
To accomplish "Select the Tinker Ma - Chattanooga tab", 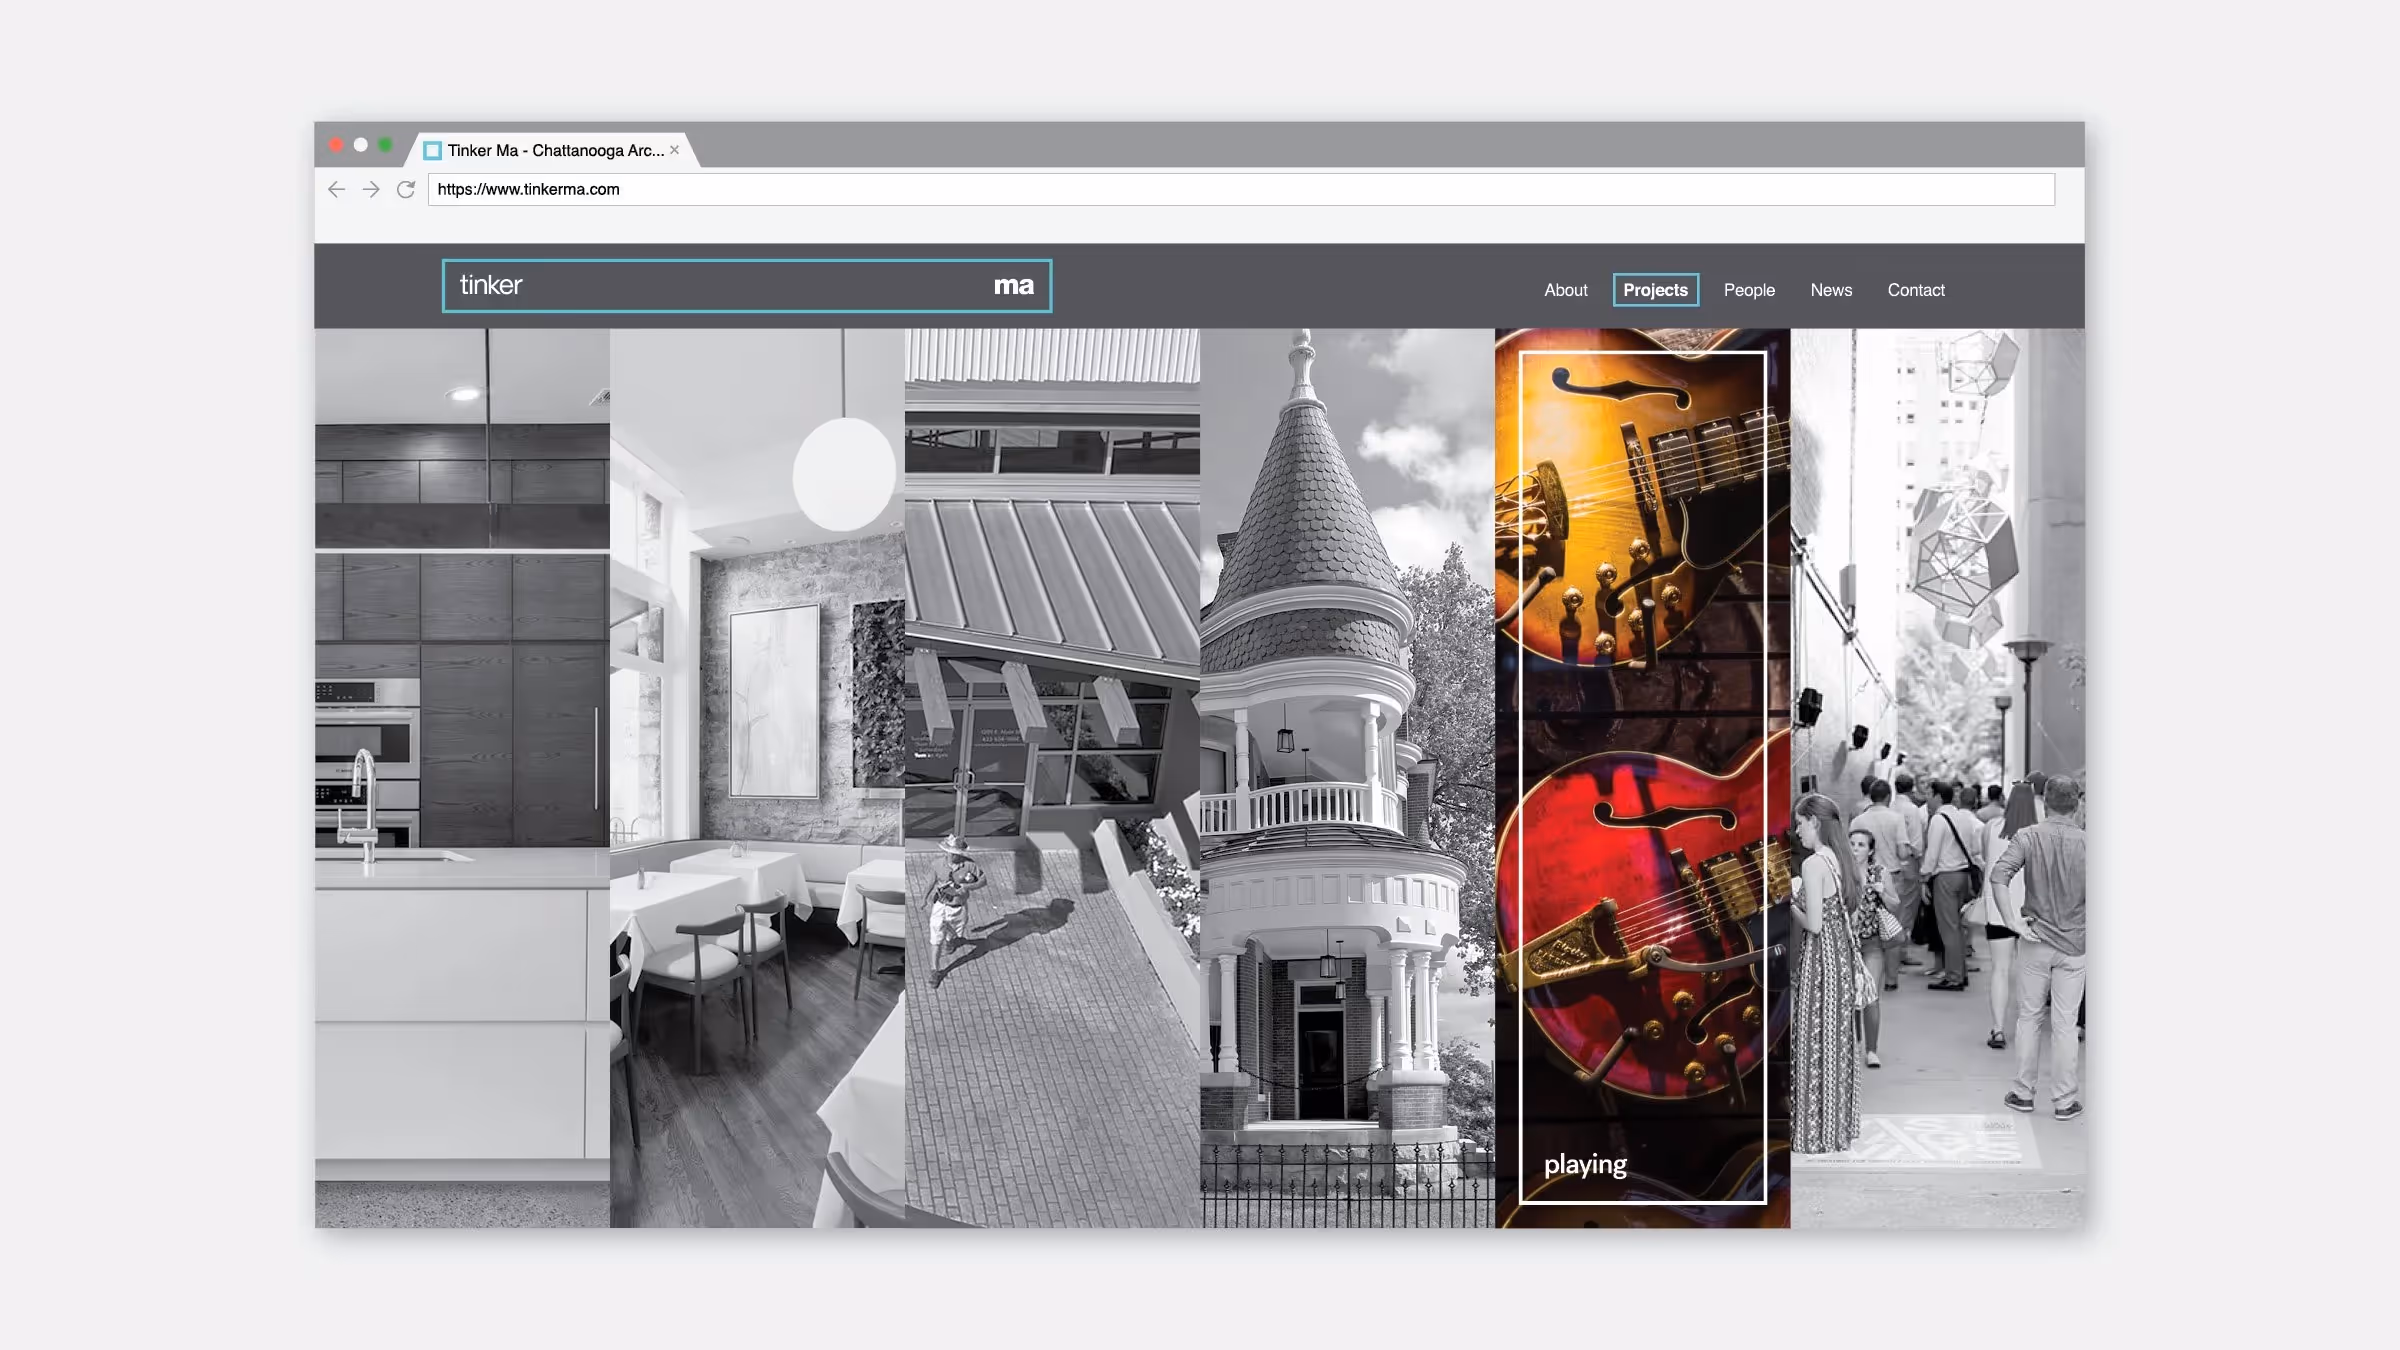I will point(555,150).
